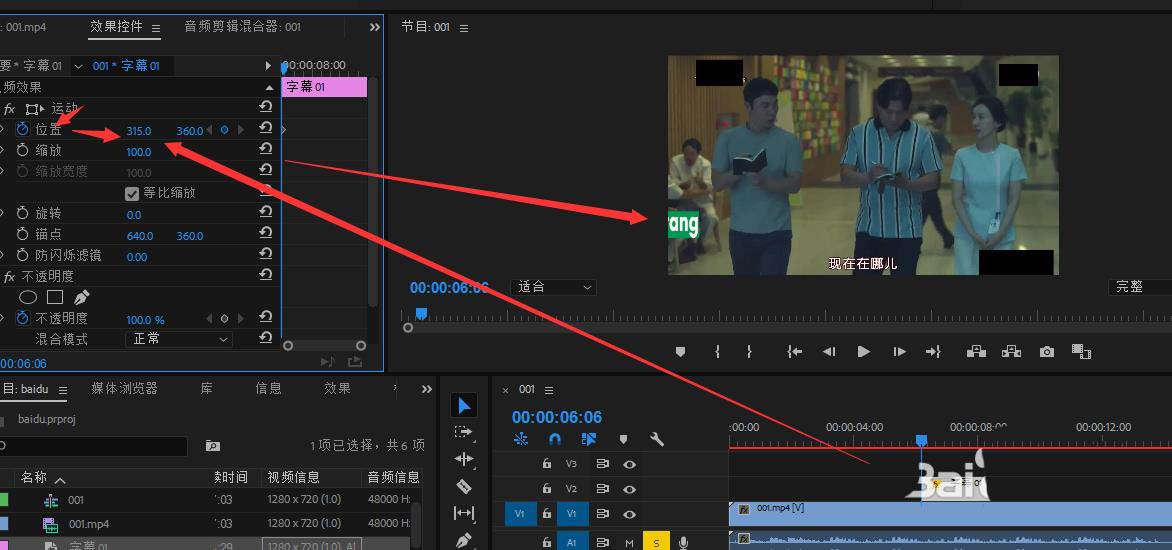Toggle Rotation (旋转) stopwatch animation

(22, 214)
